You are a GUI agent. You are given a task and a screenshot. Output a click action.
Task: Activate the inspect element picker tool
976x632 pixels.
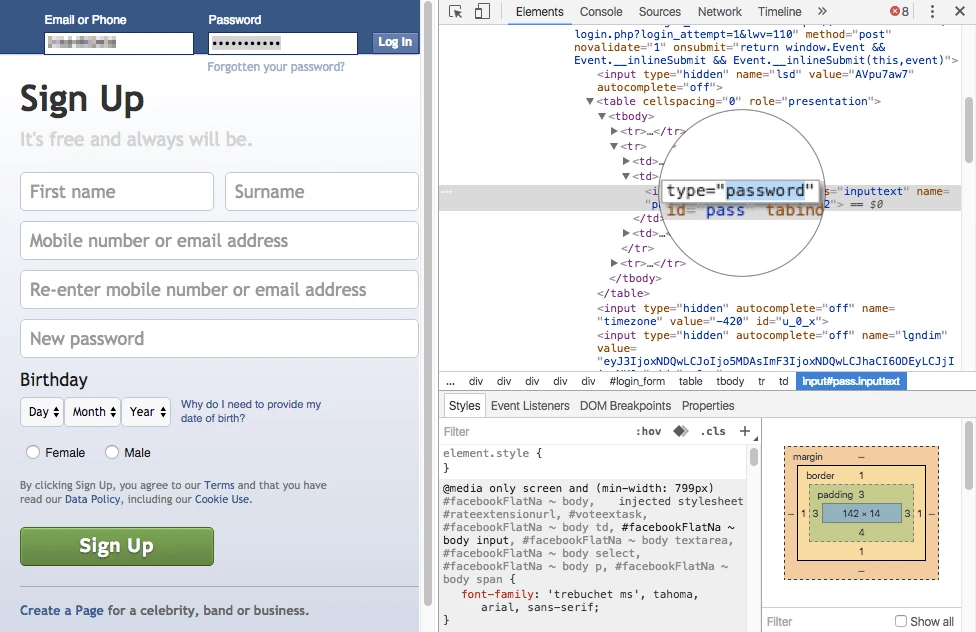[x=456, y=12]
